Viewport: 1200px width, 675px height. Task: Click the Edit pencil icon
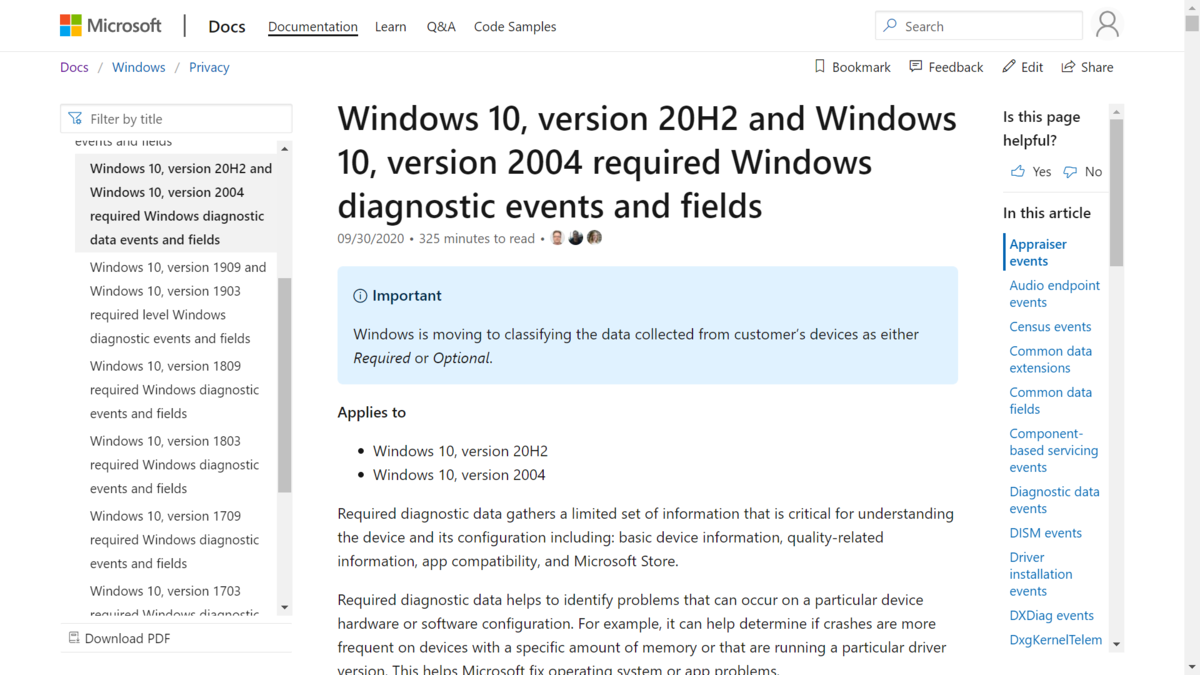(x=1009, y=67)
